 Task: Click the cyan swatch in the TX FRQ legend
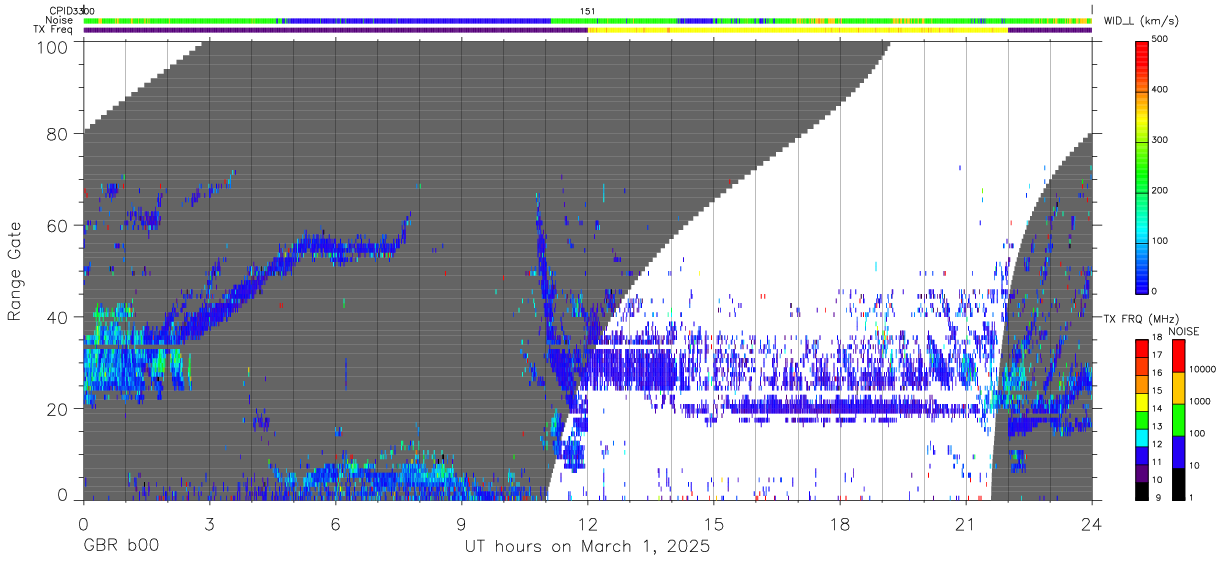(x=1142, y=437)
